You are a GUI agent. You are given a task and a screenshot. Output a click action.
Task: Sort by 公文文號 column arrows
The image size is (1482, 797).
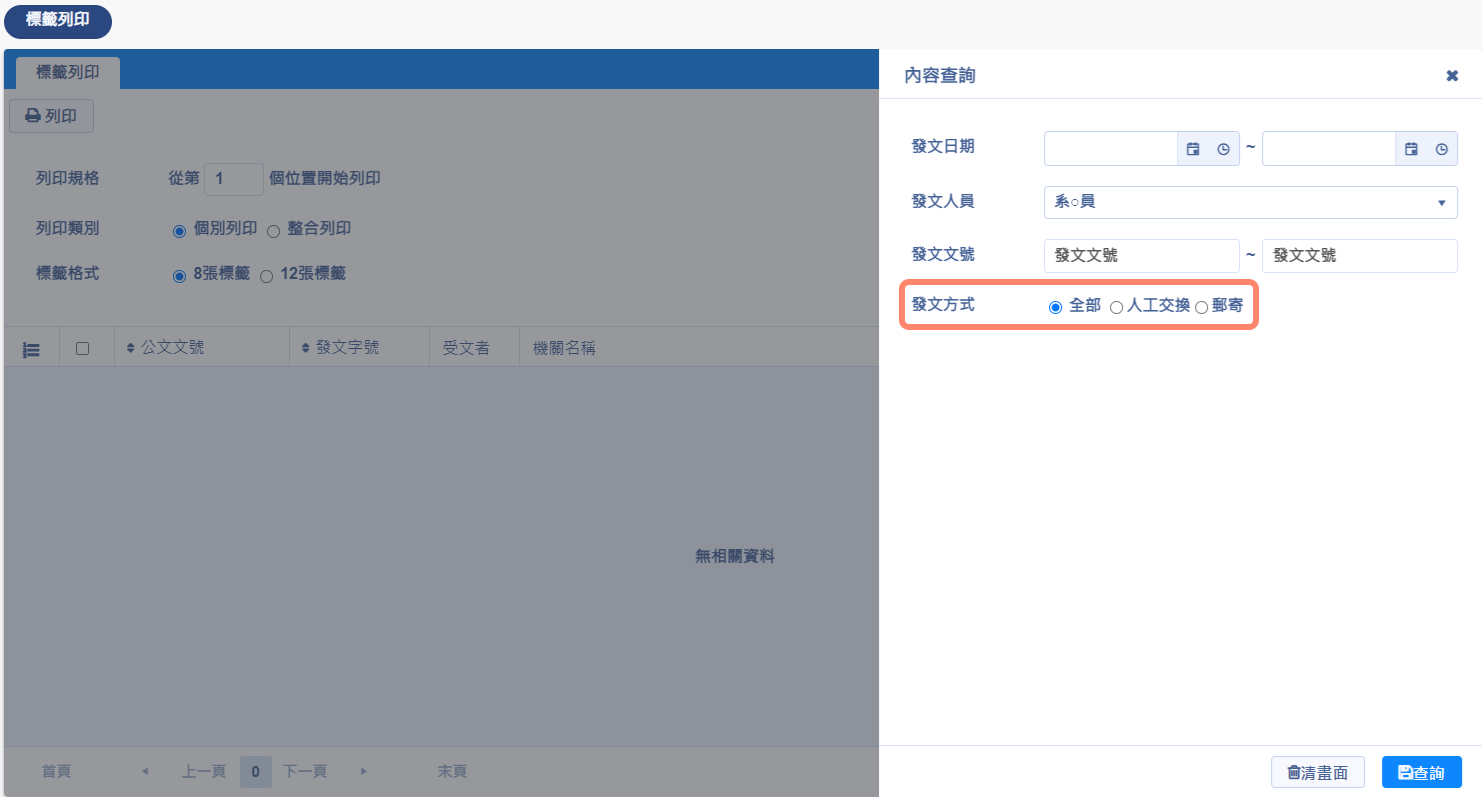130,348
